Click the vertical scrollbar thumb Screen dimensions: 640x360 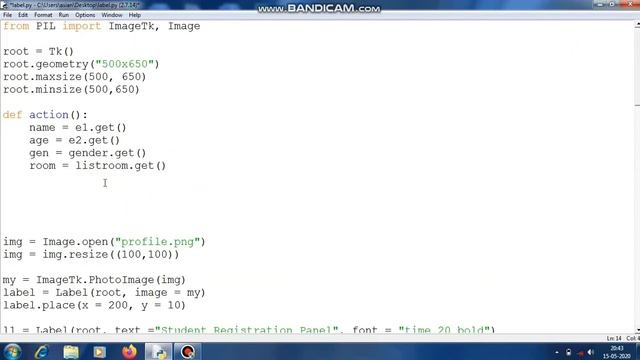coord(637,67)
